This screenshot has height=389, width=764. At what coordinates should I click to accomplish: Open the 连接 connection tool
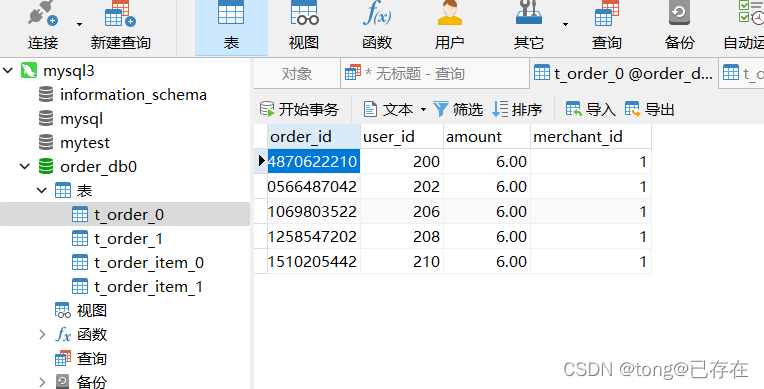tap(43, 25)
